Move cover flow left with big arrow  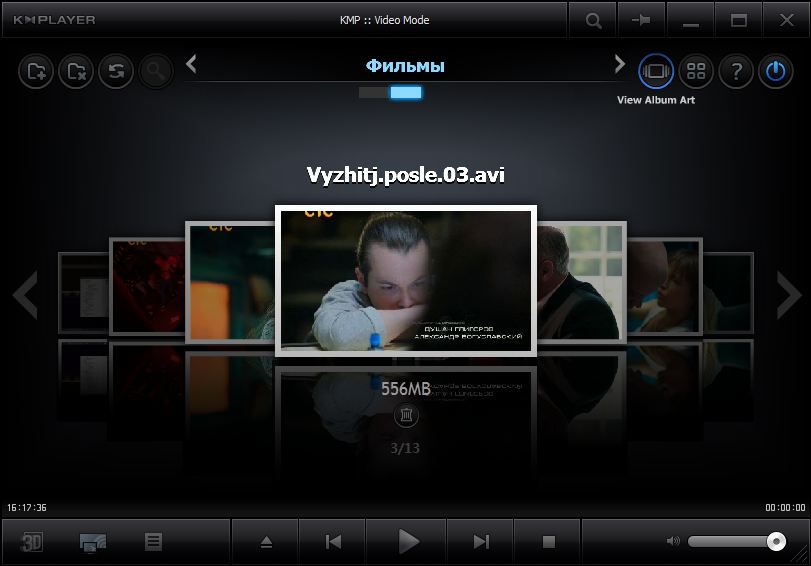pyautogui.click(x=25, y=294)
